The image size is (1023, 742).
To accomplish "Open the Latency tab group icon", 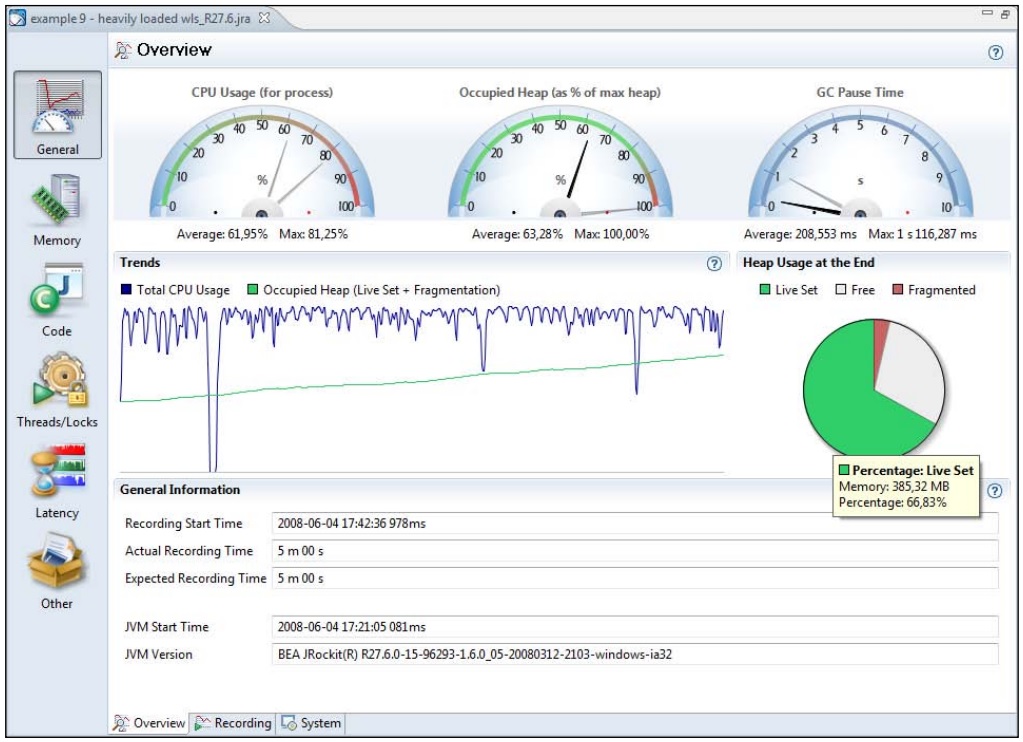I will (57, 482).
